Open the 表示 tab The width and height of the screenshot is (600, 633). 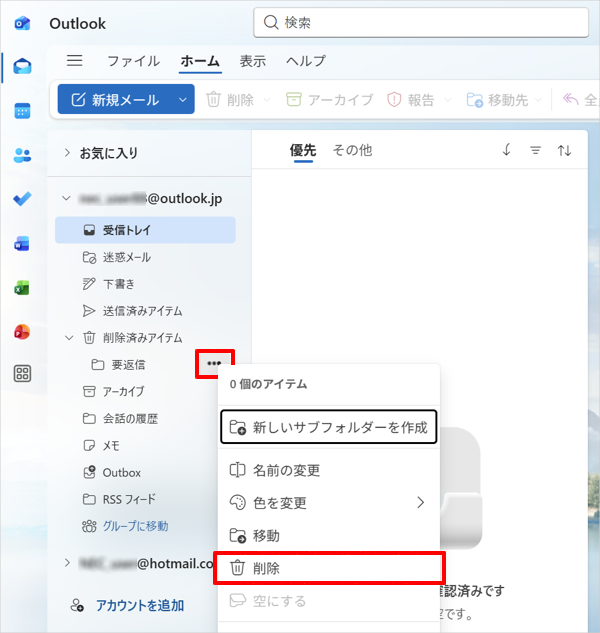click(x=253, y=61)
